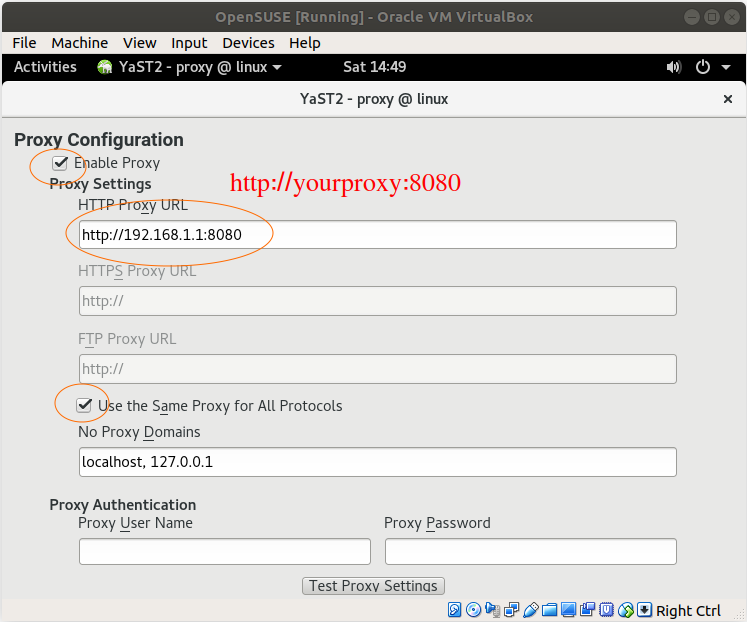Click the HTTP Proxy URL input field
This screenshot has height=622, width=747.
378,234
